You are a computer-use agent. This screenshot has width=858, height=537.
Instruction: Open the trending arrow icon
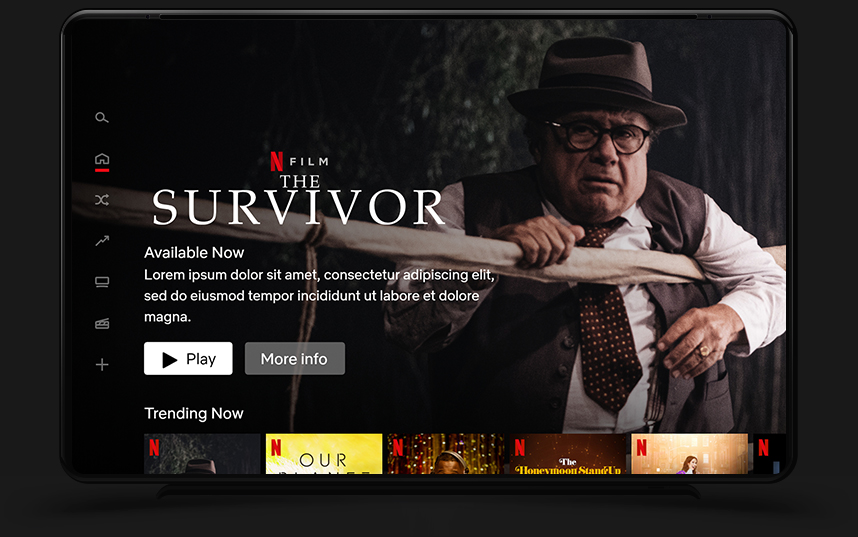point(102,241)
